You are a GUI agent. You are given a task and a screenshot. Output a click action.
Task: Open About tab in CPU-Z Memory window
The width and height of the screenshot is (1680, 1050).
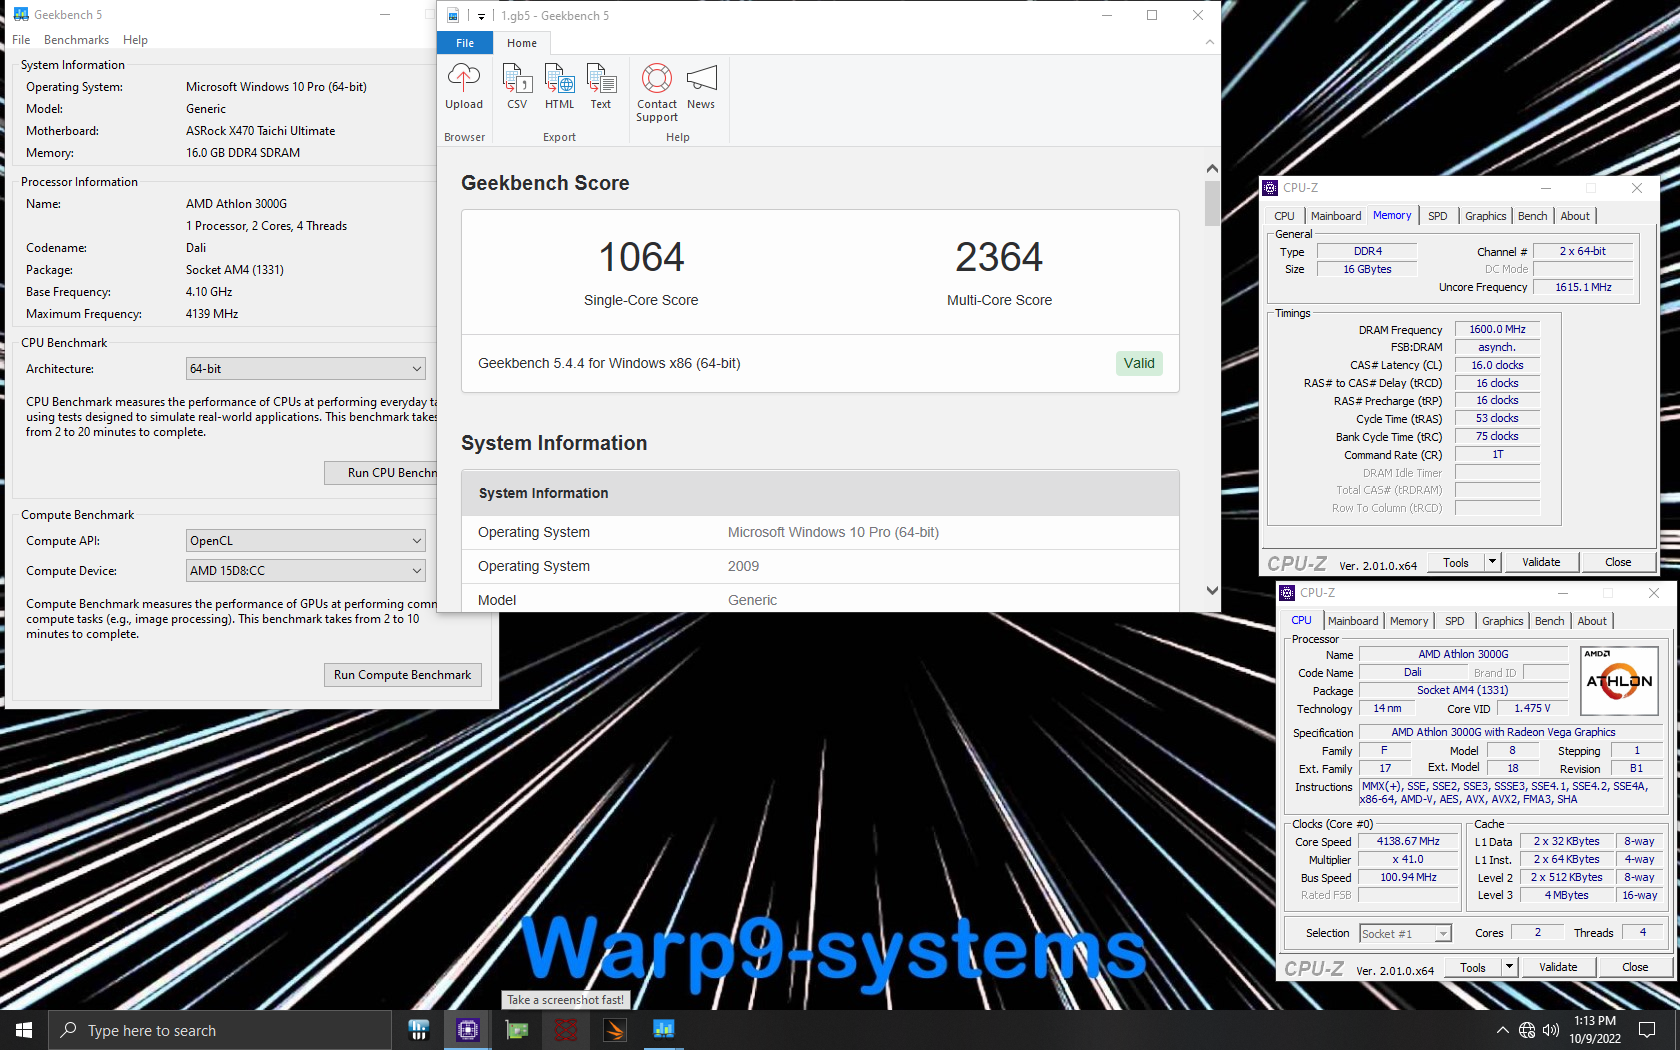[1575, 216]
